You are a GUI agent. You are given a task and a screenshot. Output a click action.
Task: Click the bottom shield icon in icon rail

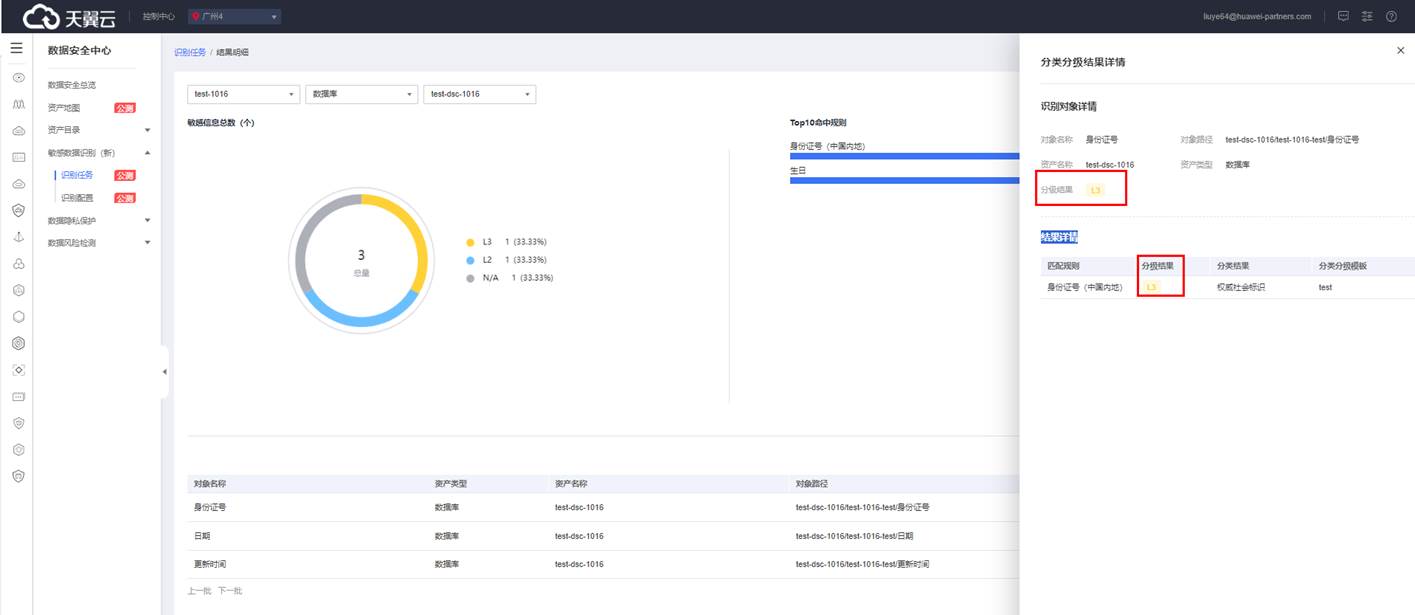coord(18,476)
